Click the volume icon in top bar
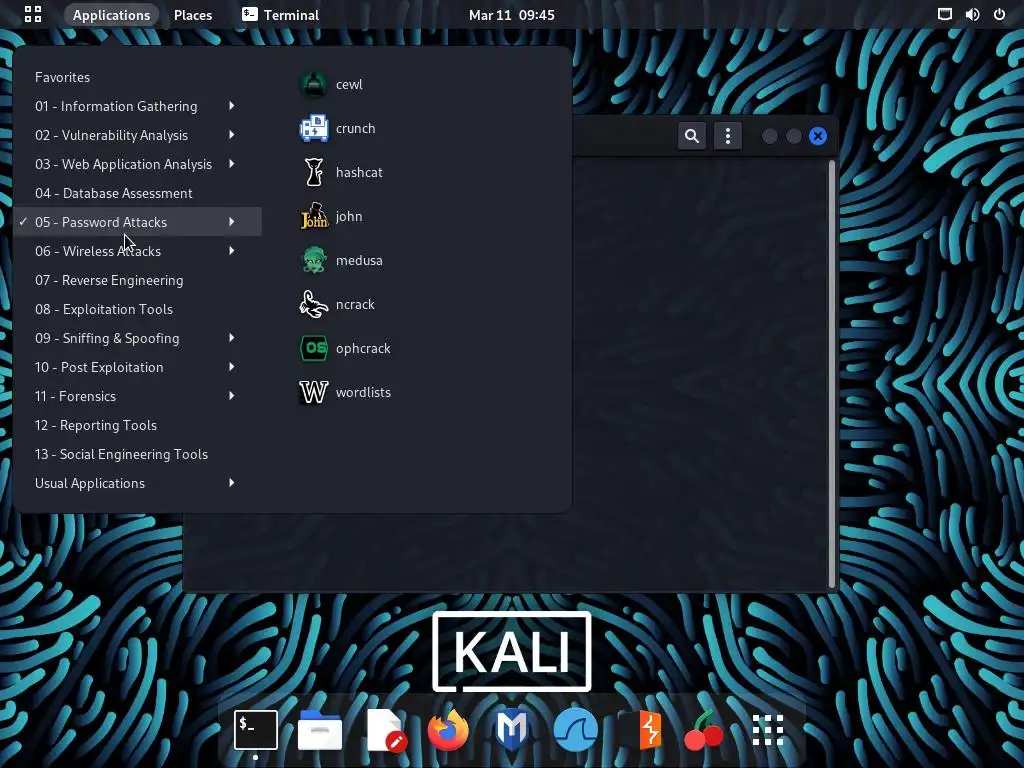The width and height of the screenshot is (1024, 768). pos(972,14)
